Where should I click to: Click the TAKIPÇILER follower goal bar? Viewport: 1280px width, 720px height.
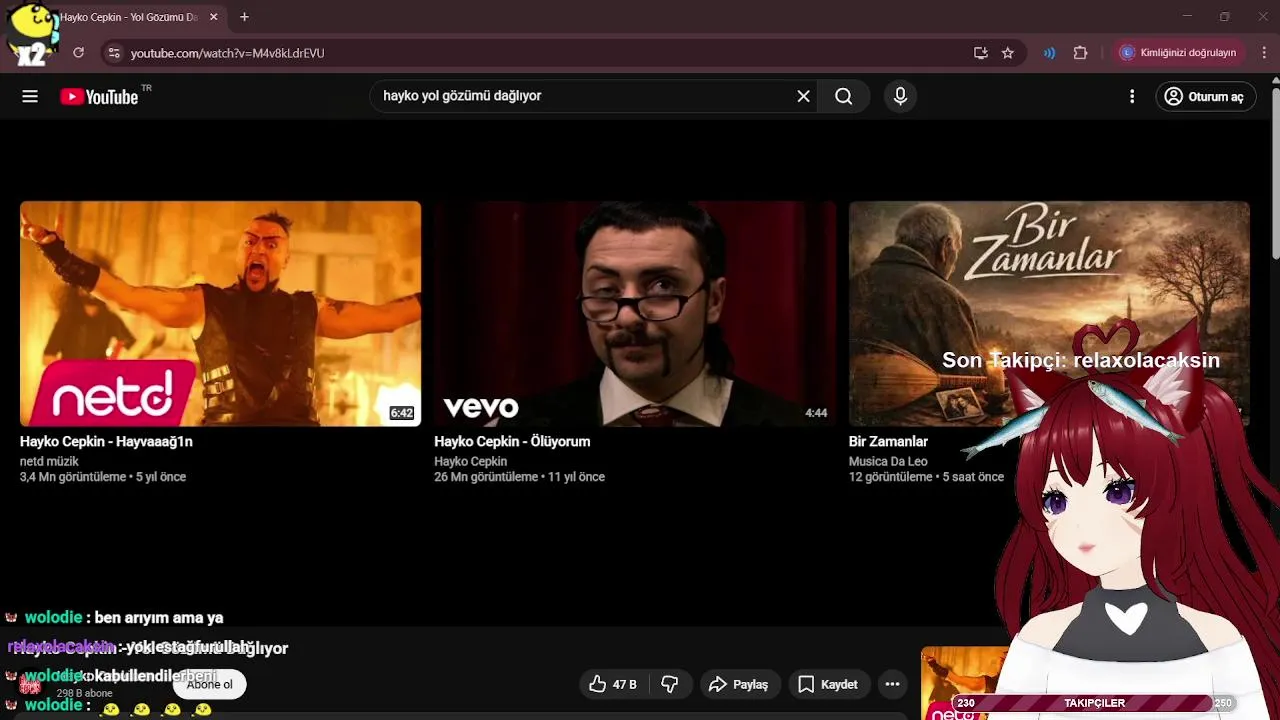coord(1094,703)
